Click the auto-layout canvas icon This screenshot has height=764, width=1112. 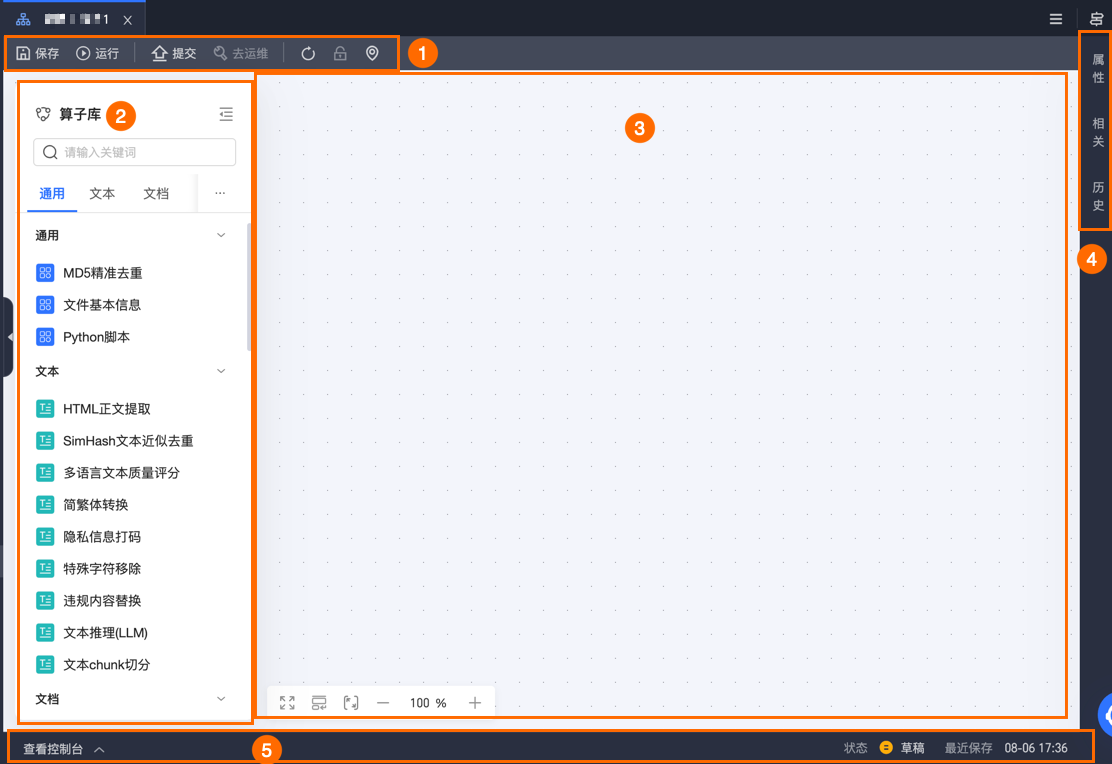point(319,702)
